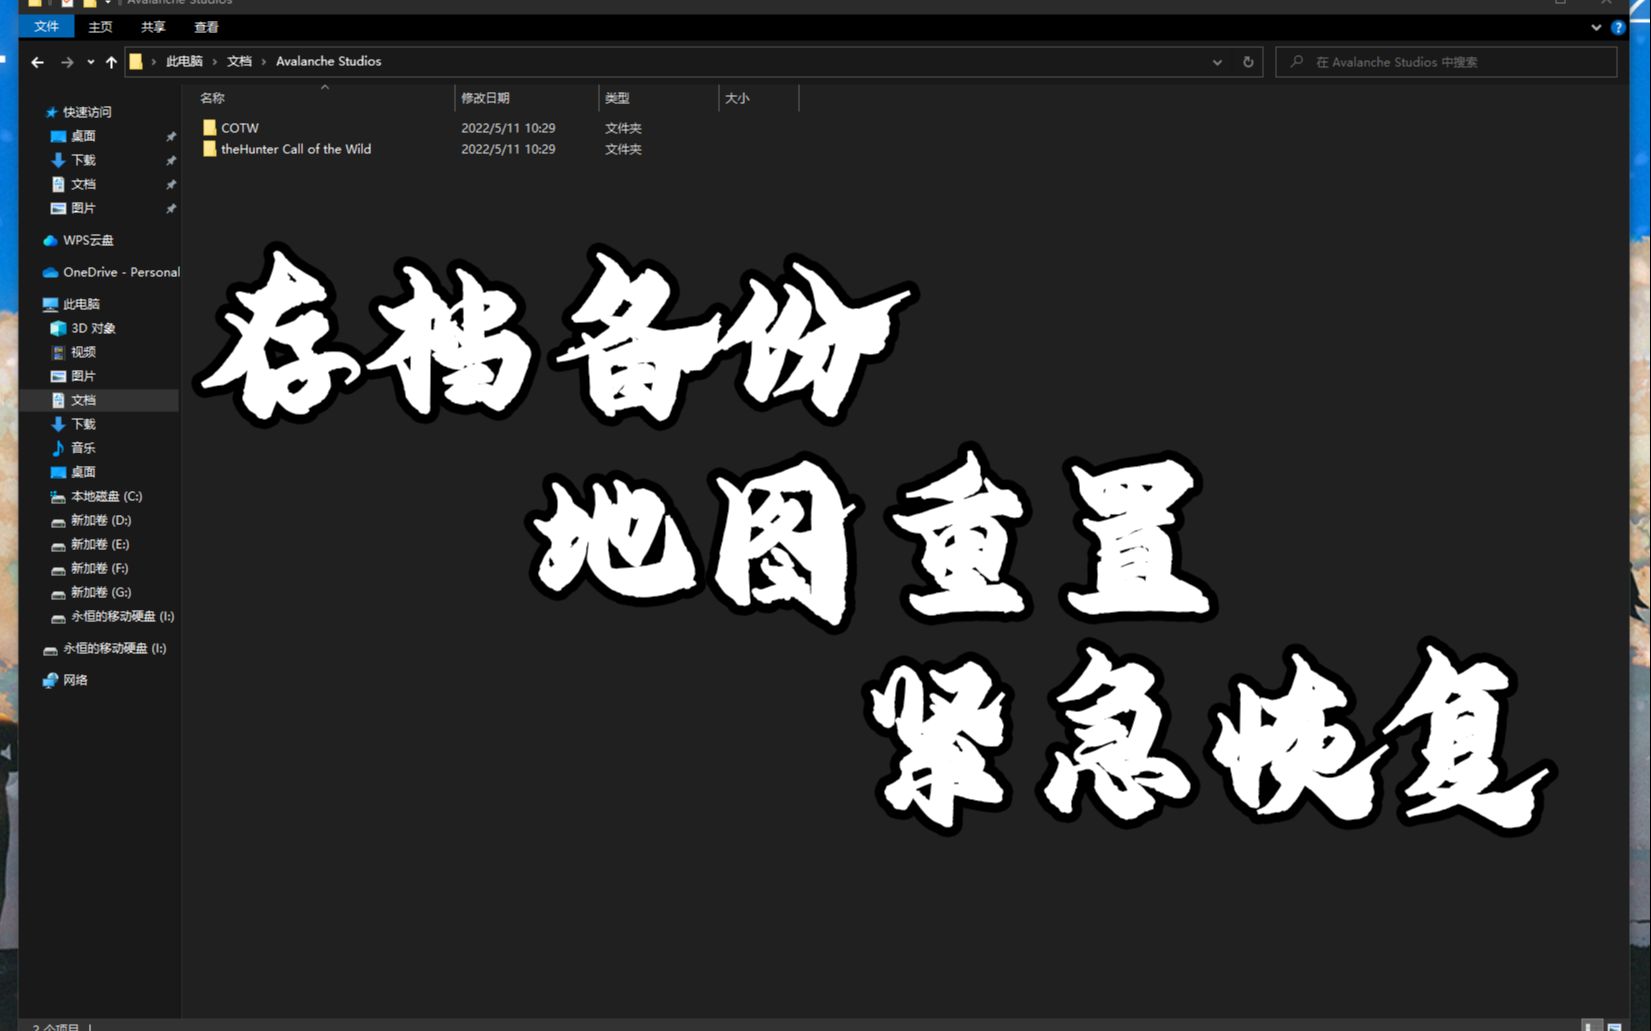Open the recent locations dropdown next to forward arrow
The image size is (1651, 1031).
[x=91, y=62]
